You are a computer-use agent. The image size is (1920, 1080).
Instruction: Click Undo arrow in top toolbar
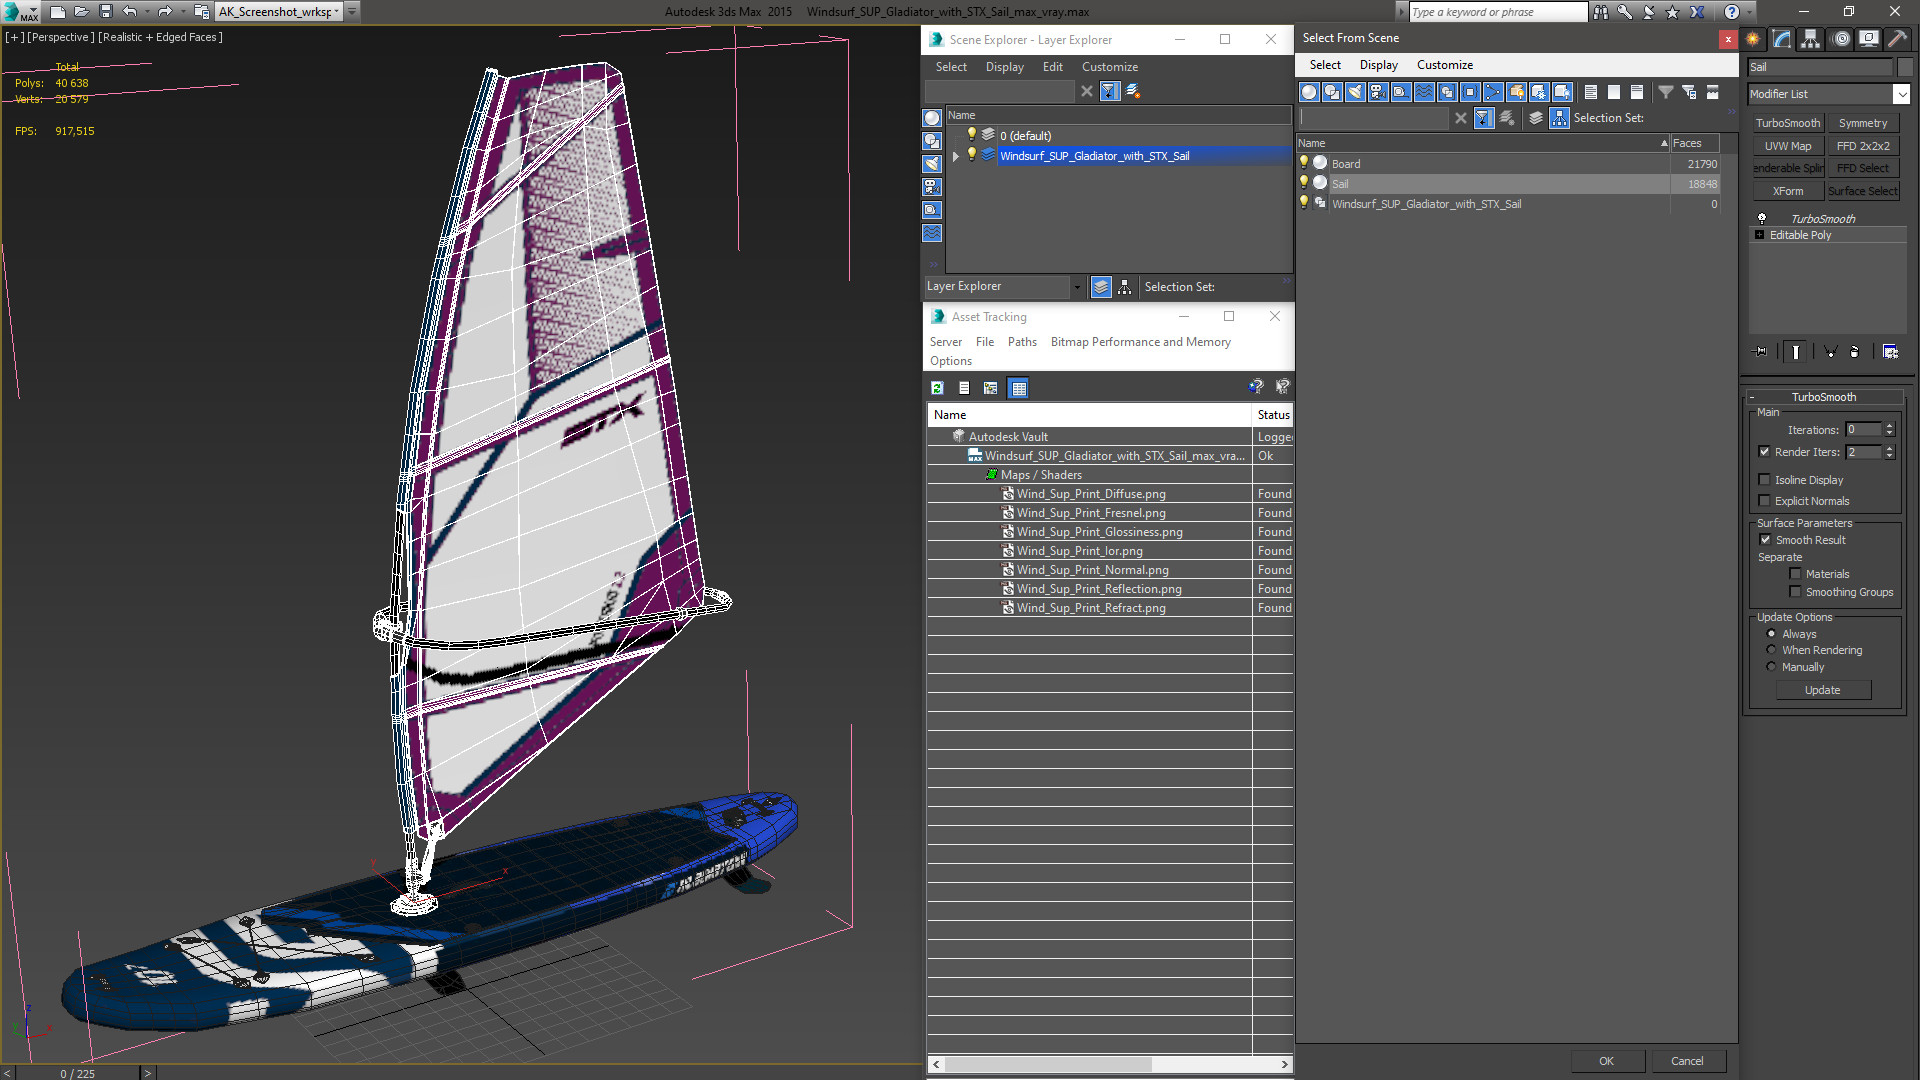tap(130, 11)
